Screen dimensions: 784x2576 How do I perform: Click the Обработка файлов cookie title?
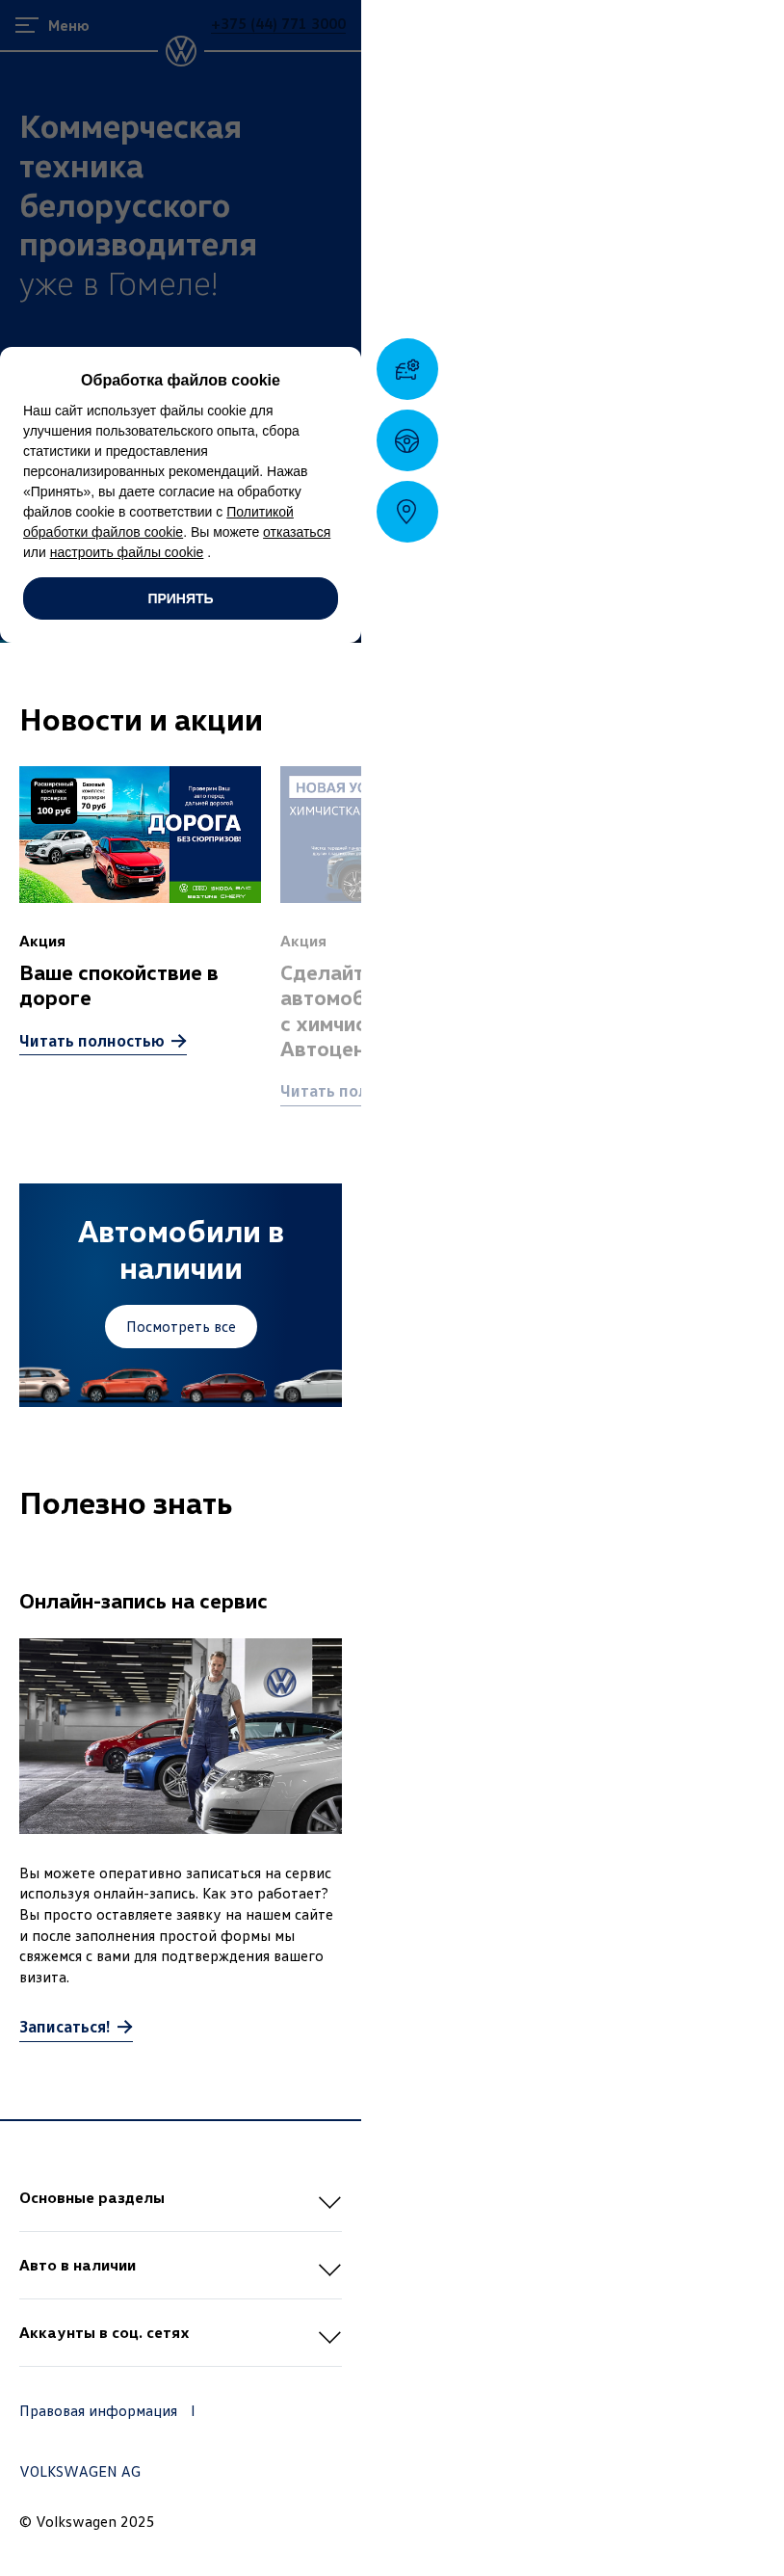click(180, 380)
